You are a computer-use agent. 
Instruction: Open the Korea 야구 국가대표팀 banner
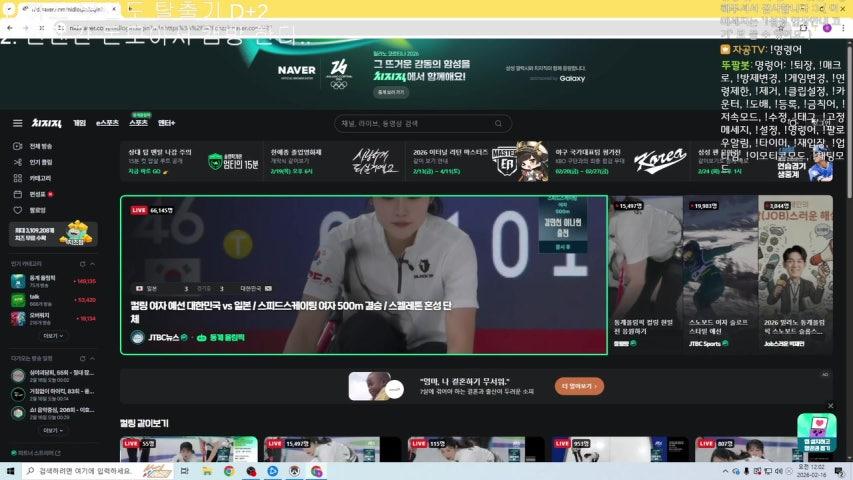point(620,161)
